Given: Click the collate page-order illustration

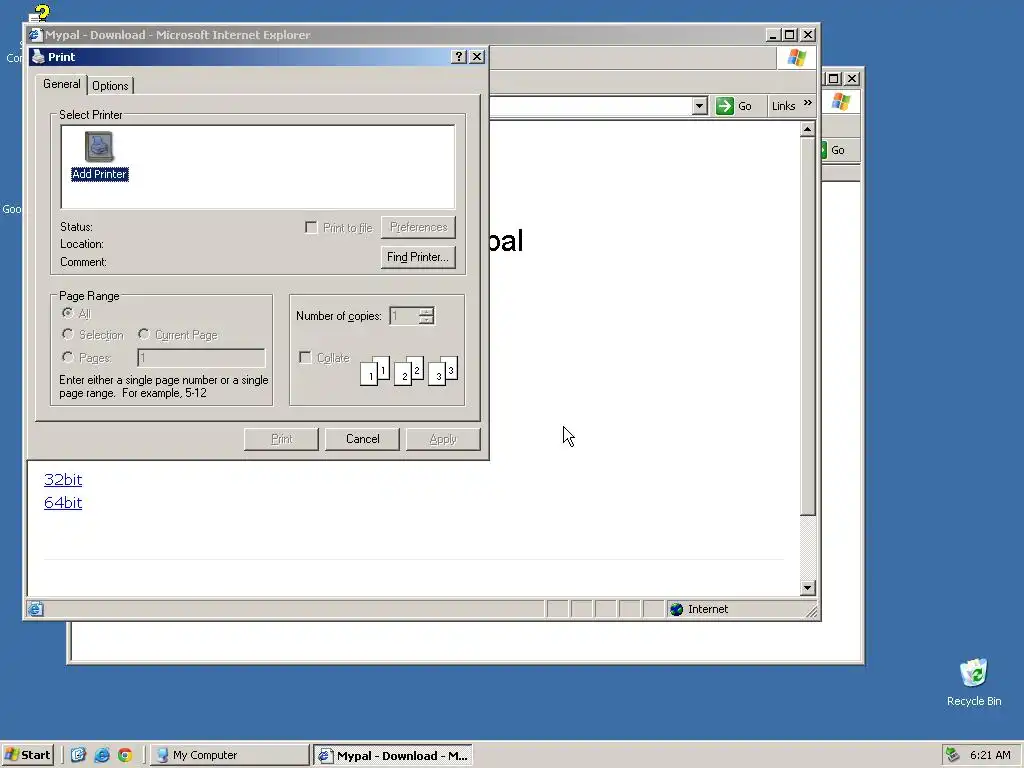Looking at the screenshot, I should [x=409, y=370].
